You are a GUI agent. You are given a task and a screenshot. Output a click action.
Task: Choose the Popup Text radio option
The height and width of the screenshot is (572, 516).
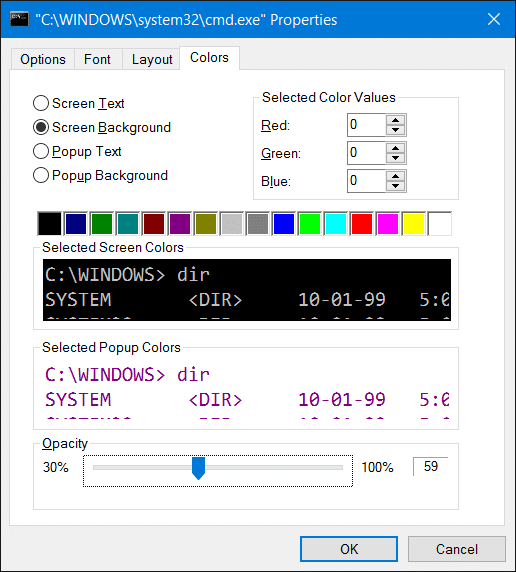(x=77, y=151)
